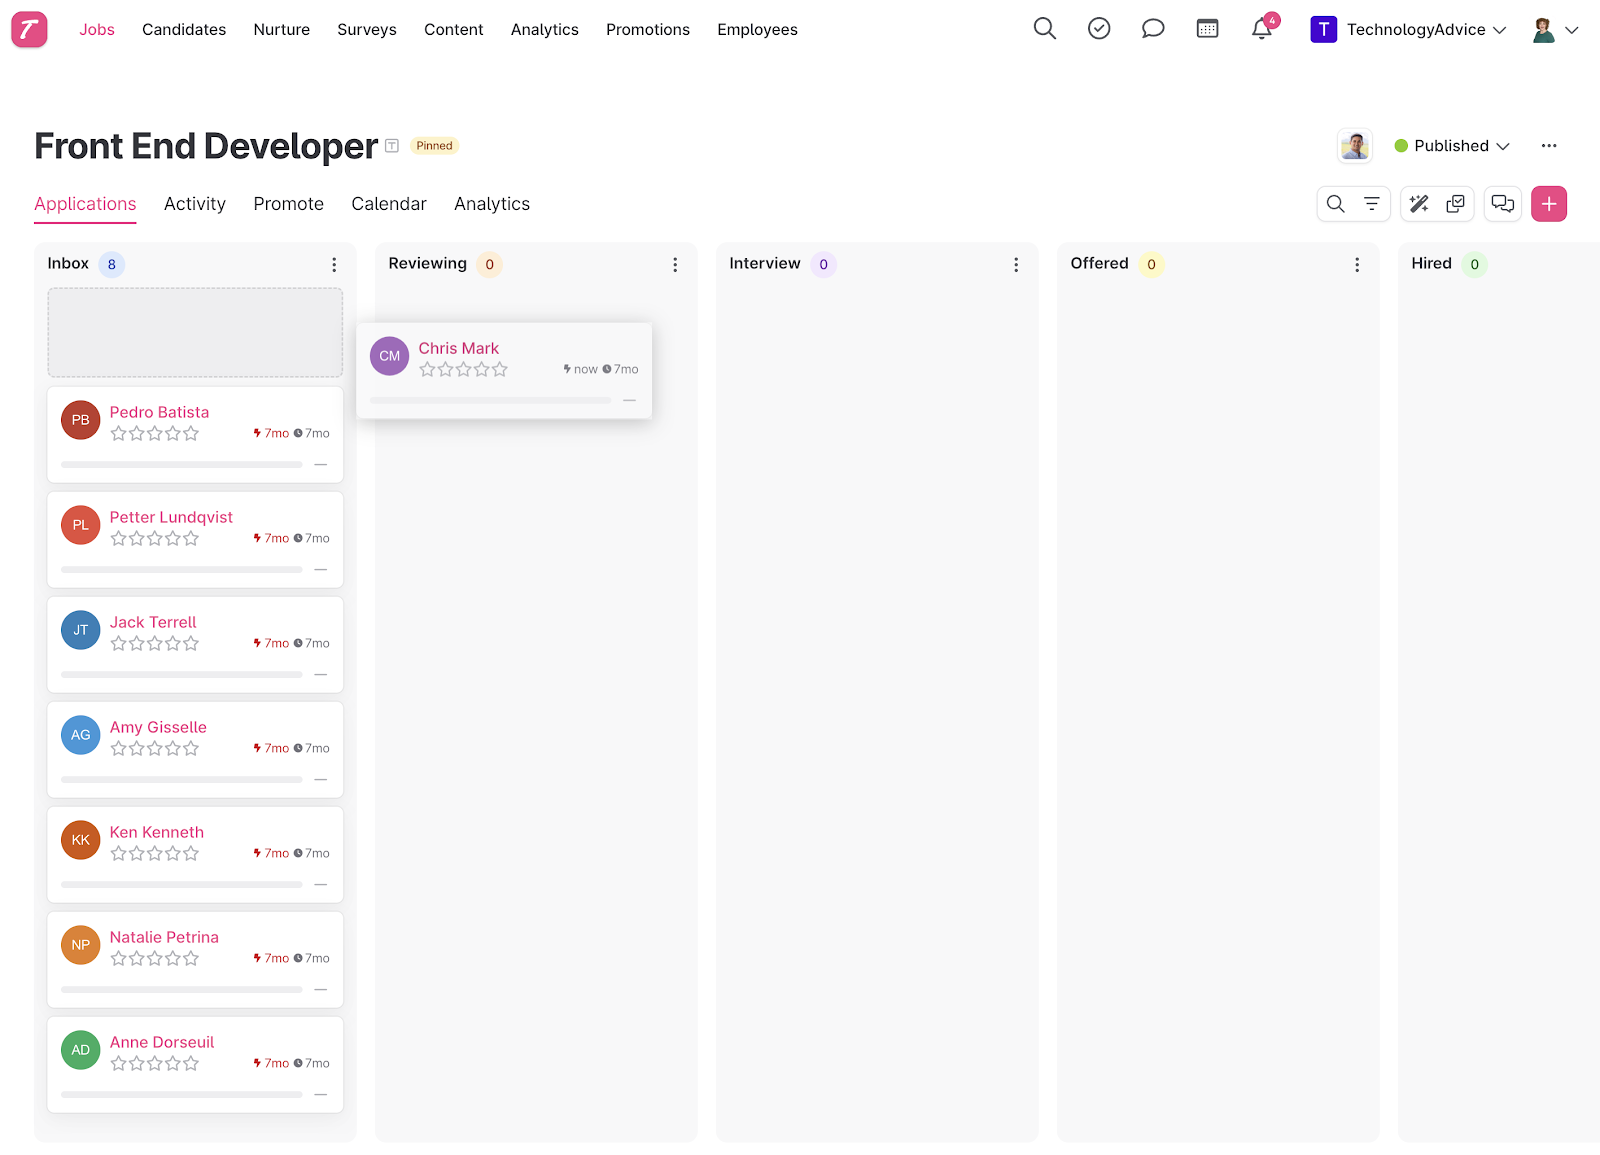Open job options three-dots menu
The width and height of the screenshot is (1600, 1155).
1549,146
